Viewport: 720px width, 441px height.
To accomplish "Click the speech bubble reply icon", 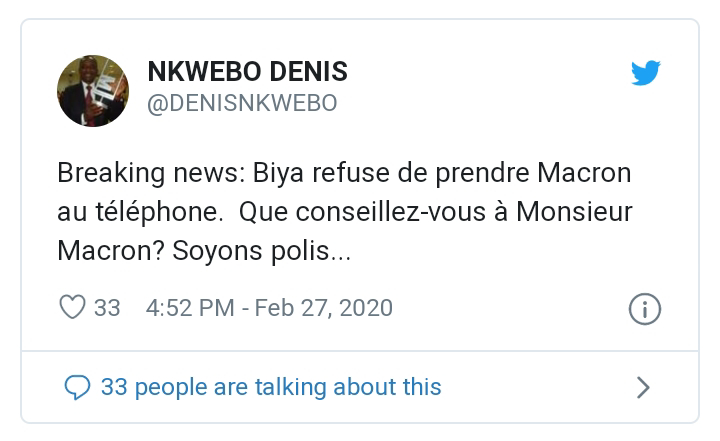I will coord(77,387).
